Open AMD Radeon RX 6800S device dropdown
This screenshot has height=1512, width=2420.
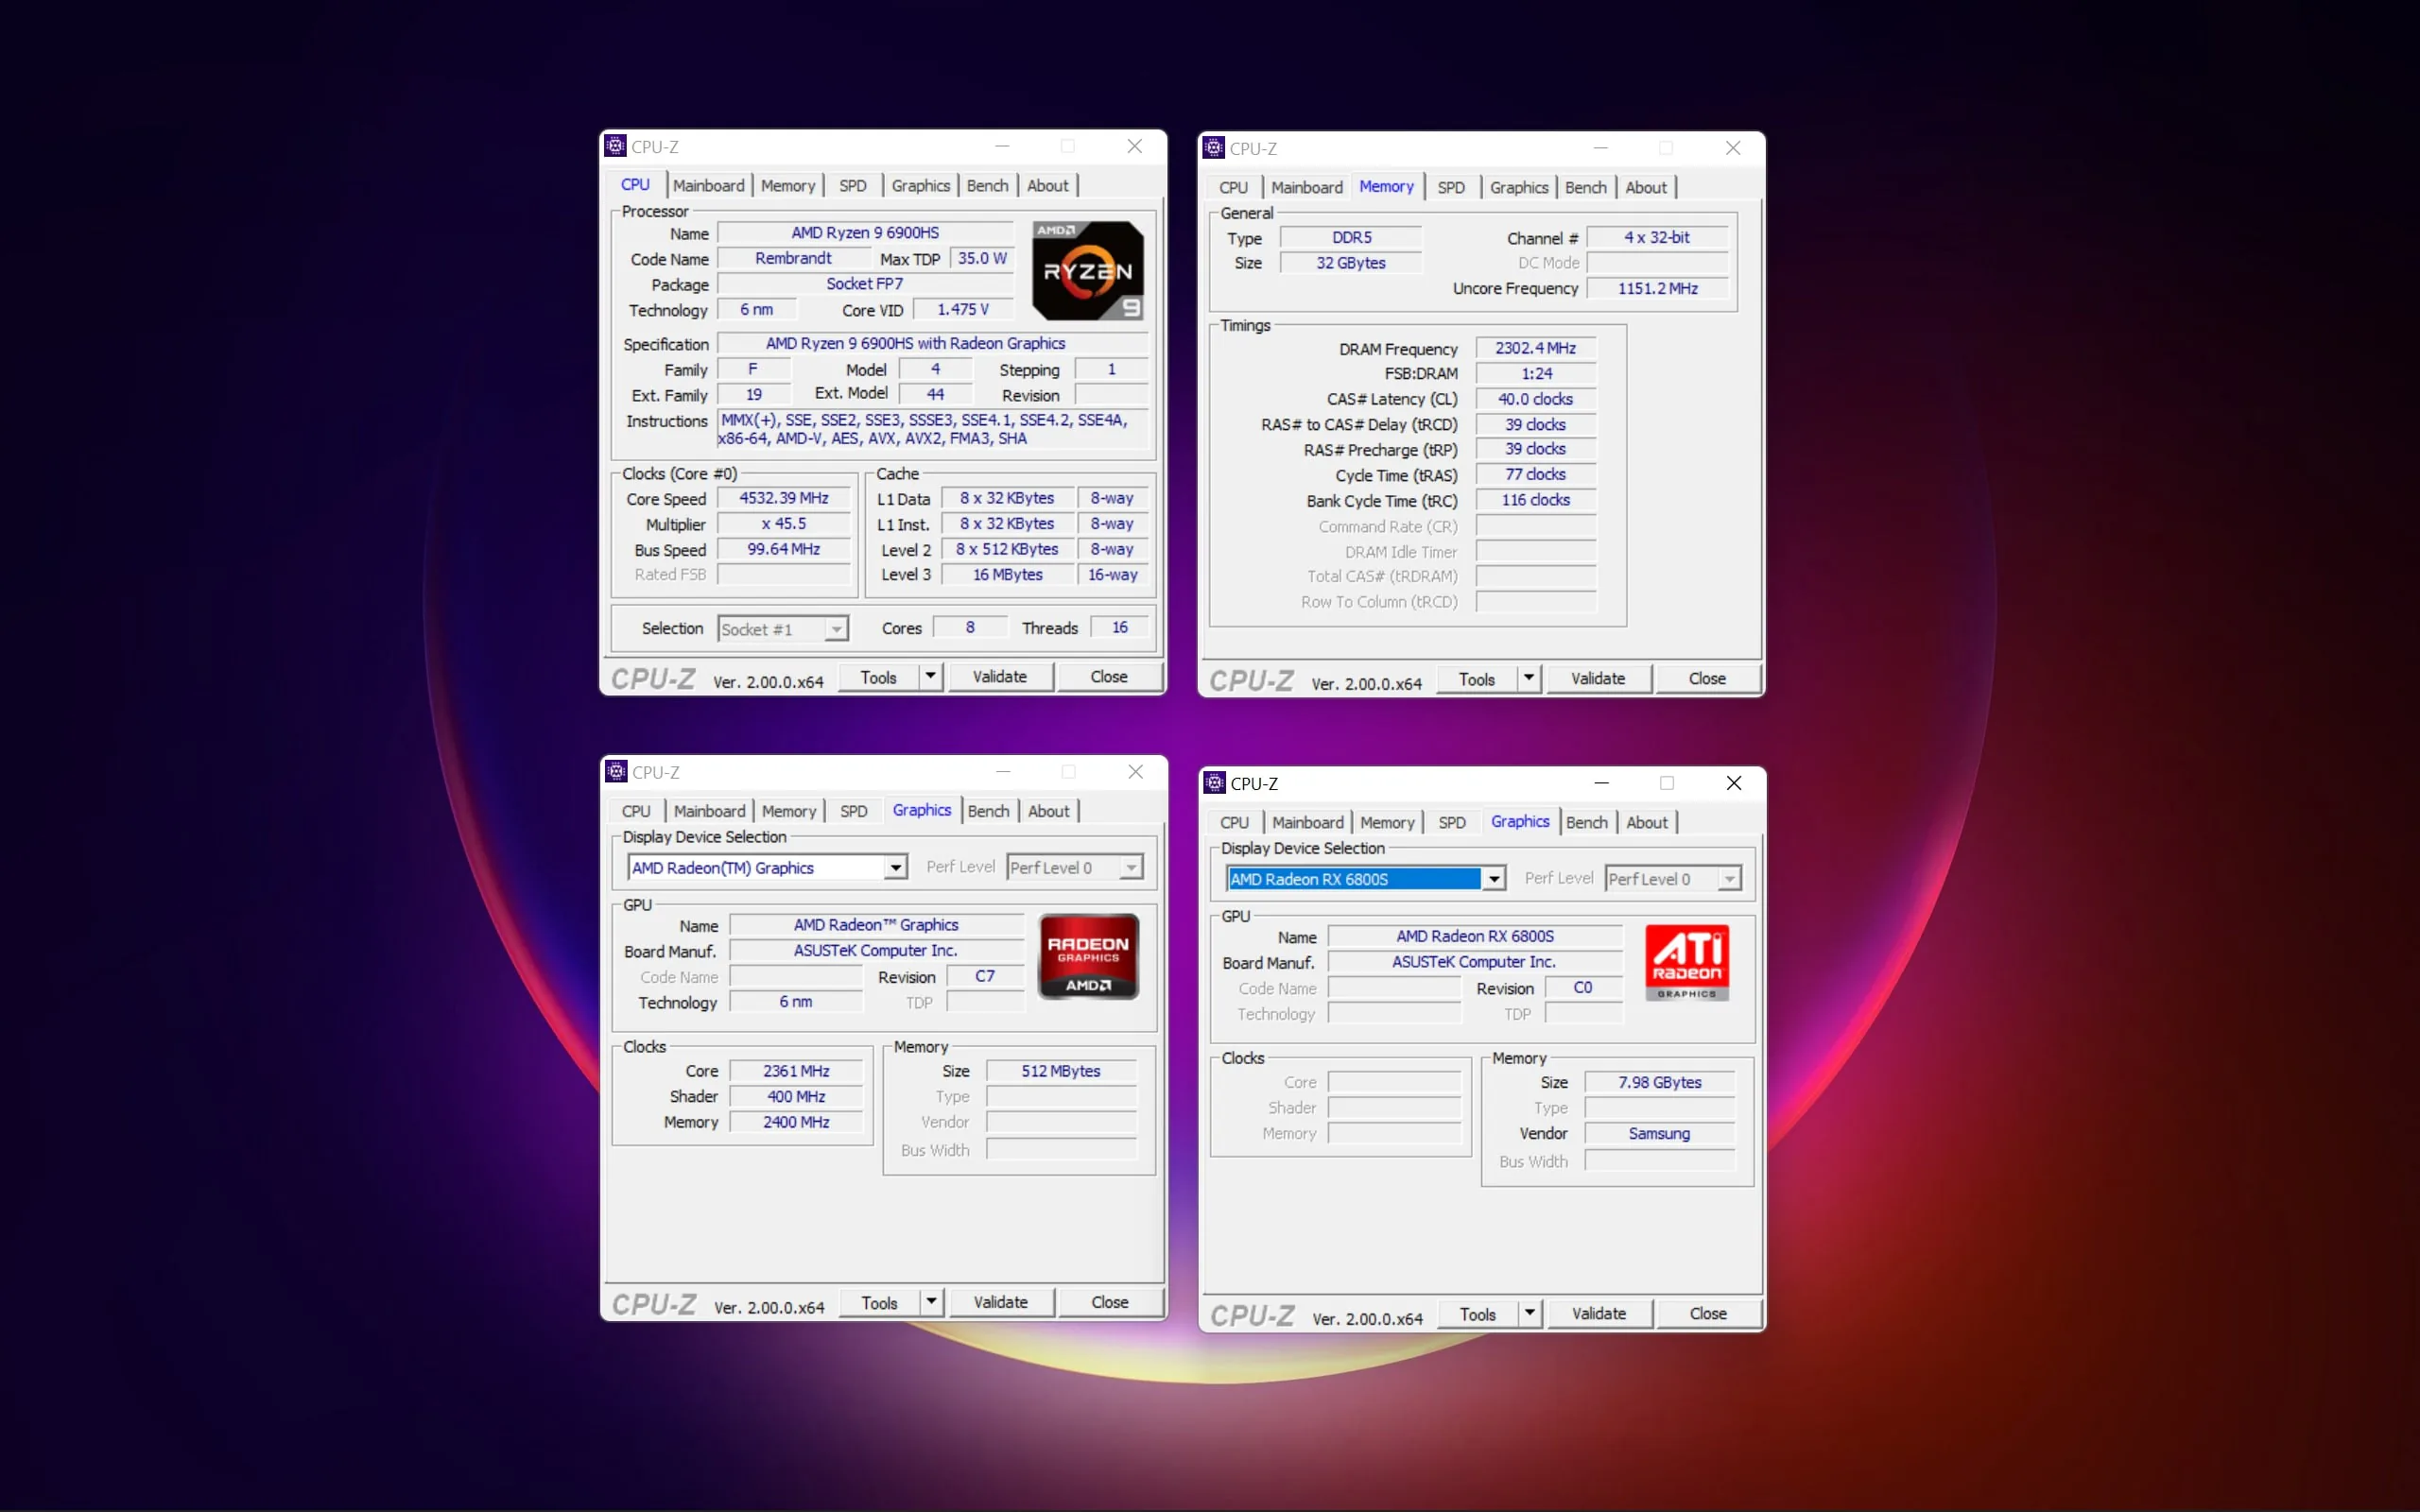point(1493,879)
